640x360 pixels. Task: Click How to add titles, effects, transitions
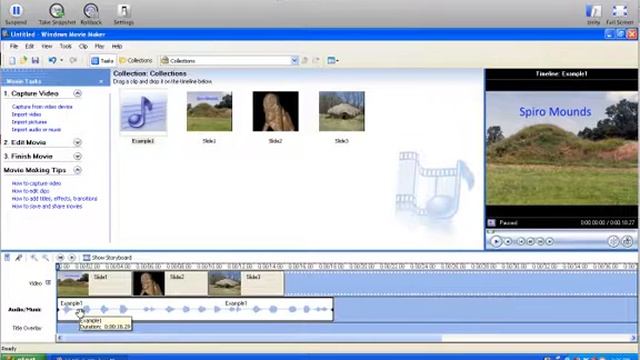click(x=55, y=199)
